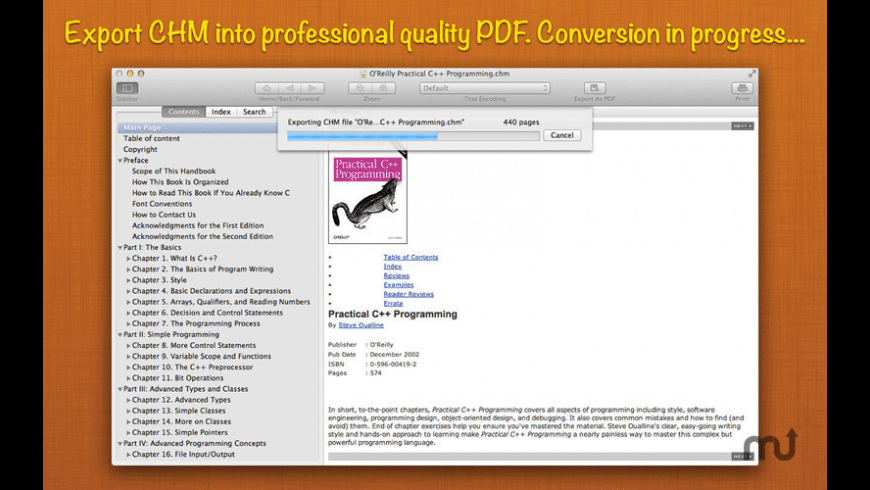Zoom out with the magnifier minus icon
This screenshot has height=490, width=870.
[x=360, y=88]
